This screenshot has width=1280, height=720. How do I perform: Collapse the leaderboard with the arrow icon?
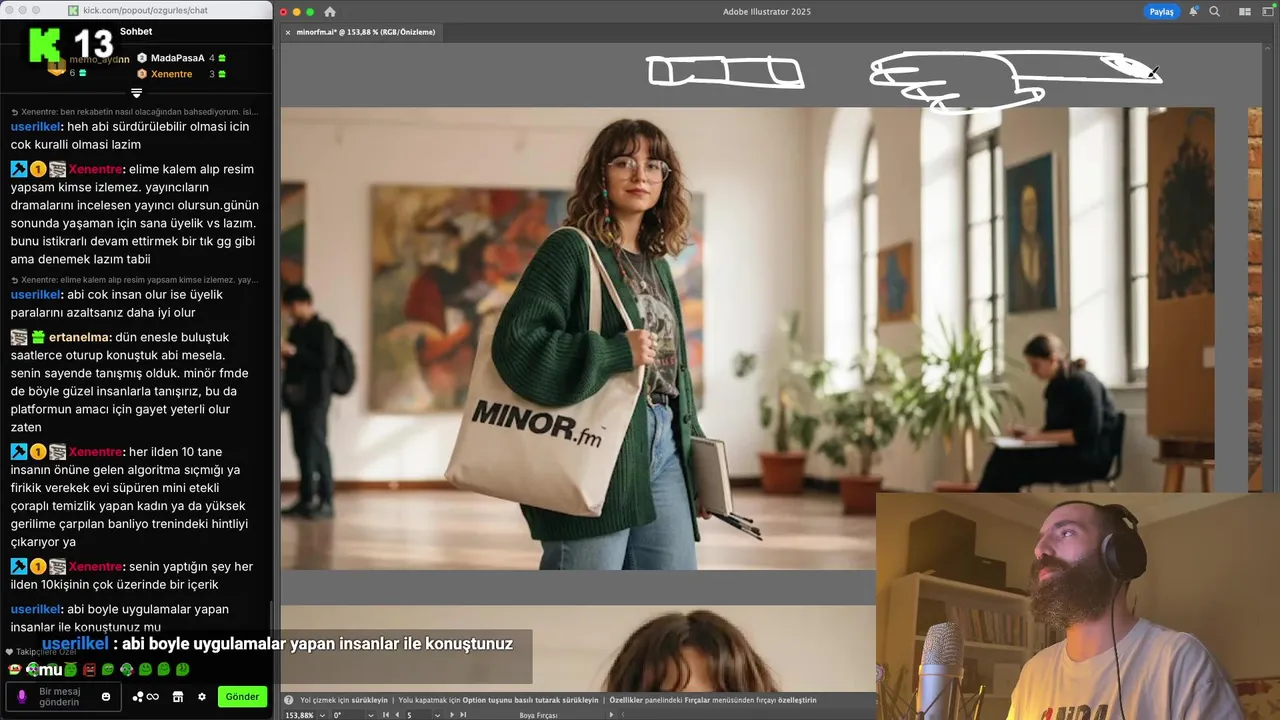tap(137, 93)
